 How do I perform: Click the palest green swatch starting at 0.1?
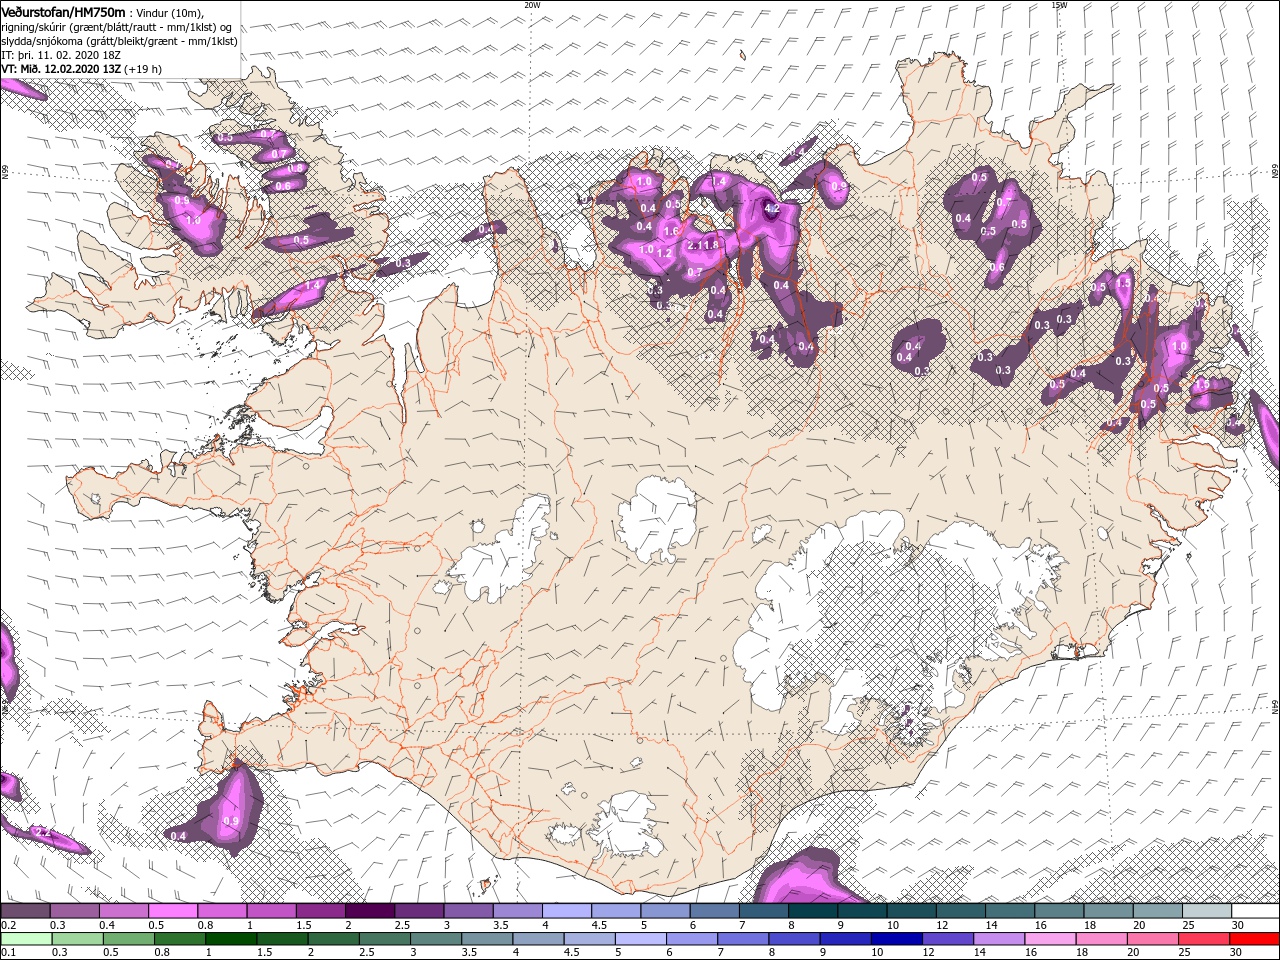click(x=25, y=939)
